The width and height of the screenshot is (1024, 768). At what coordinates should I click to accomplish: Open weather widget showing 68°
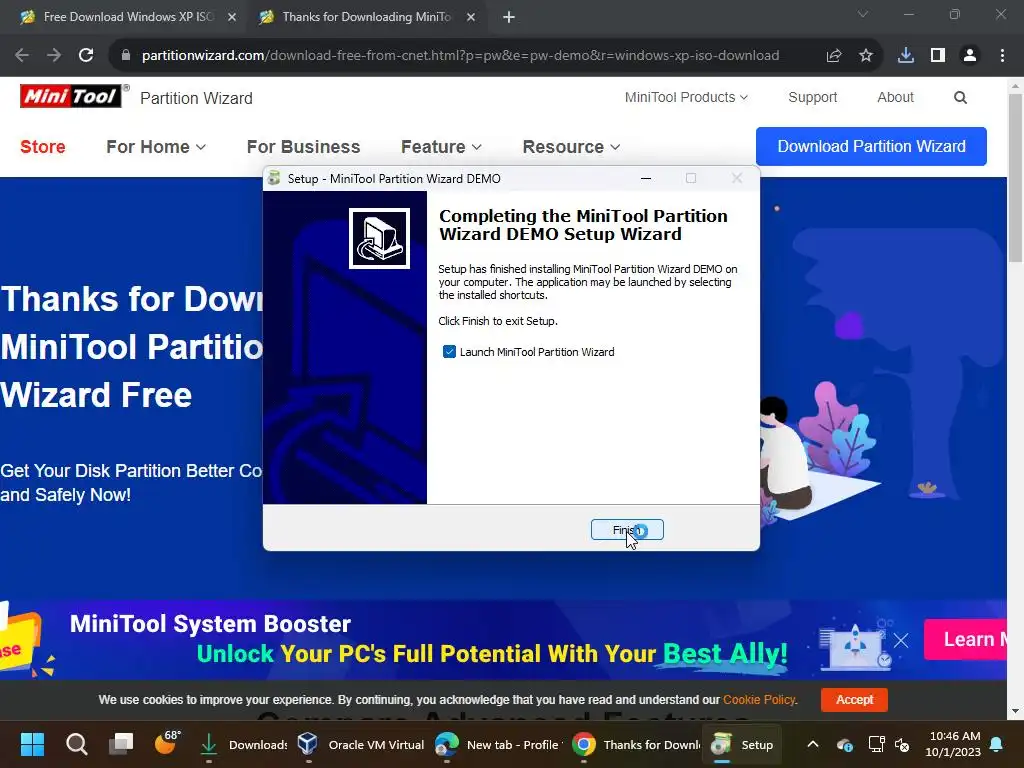(x=167, y=743)
